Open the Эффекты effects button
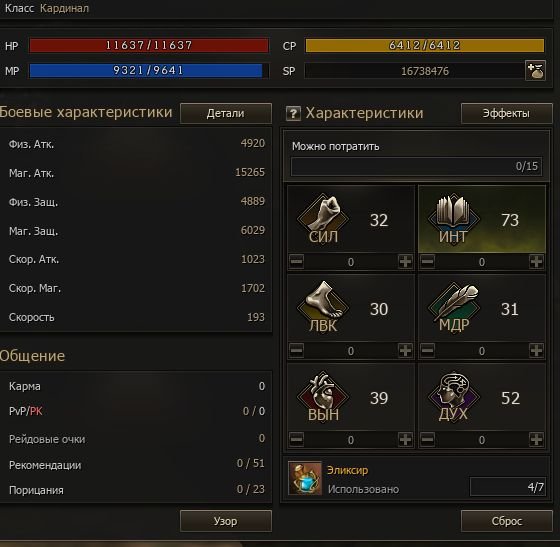Image resolution: width=560 pixels, height=547 pixels. [506, 113]
